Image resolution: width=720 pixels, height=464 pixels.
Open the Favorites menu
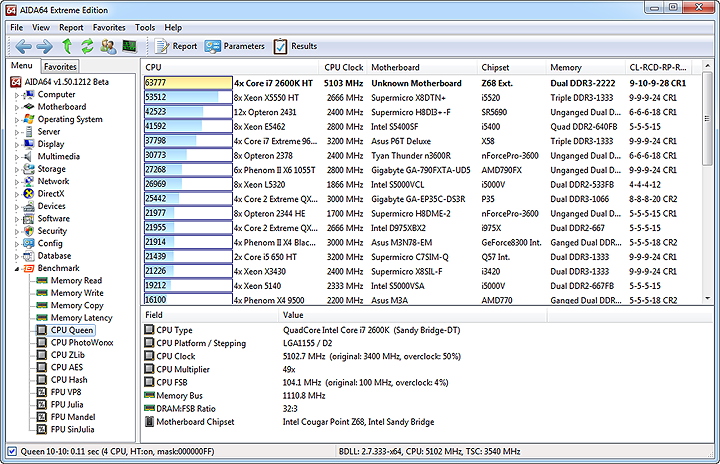(x=109, y=28)
